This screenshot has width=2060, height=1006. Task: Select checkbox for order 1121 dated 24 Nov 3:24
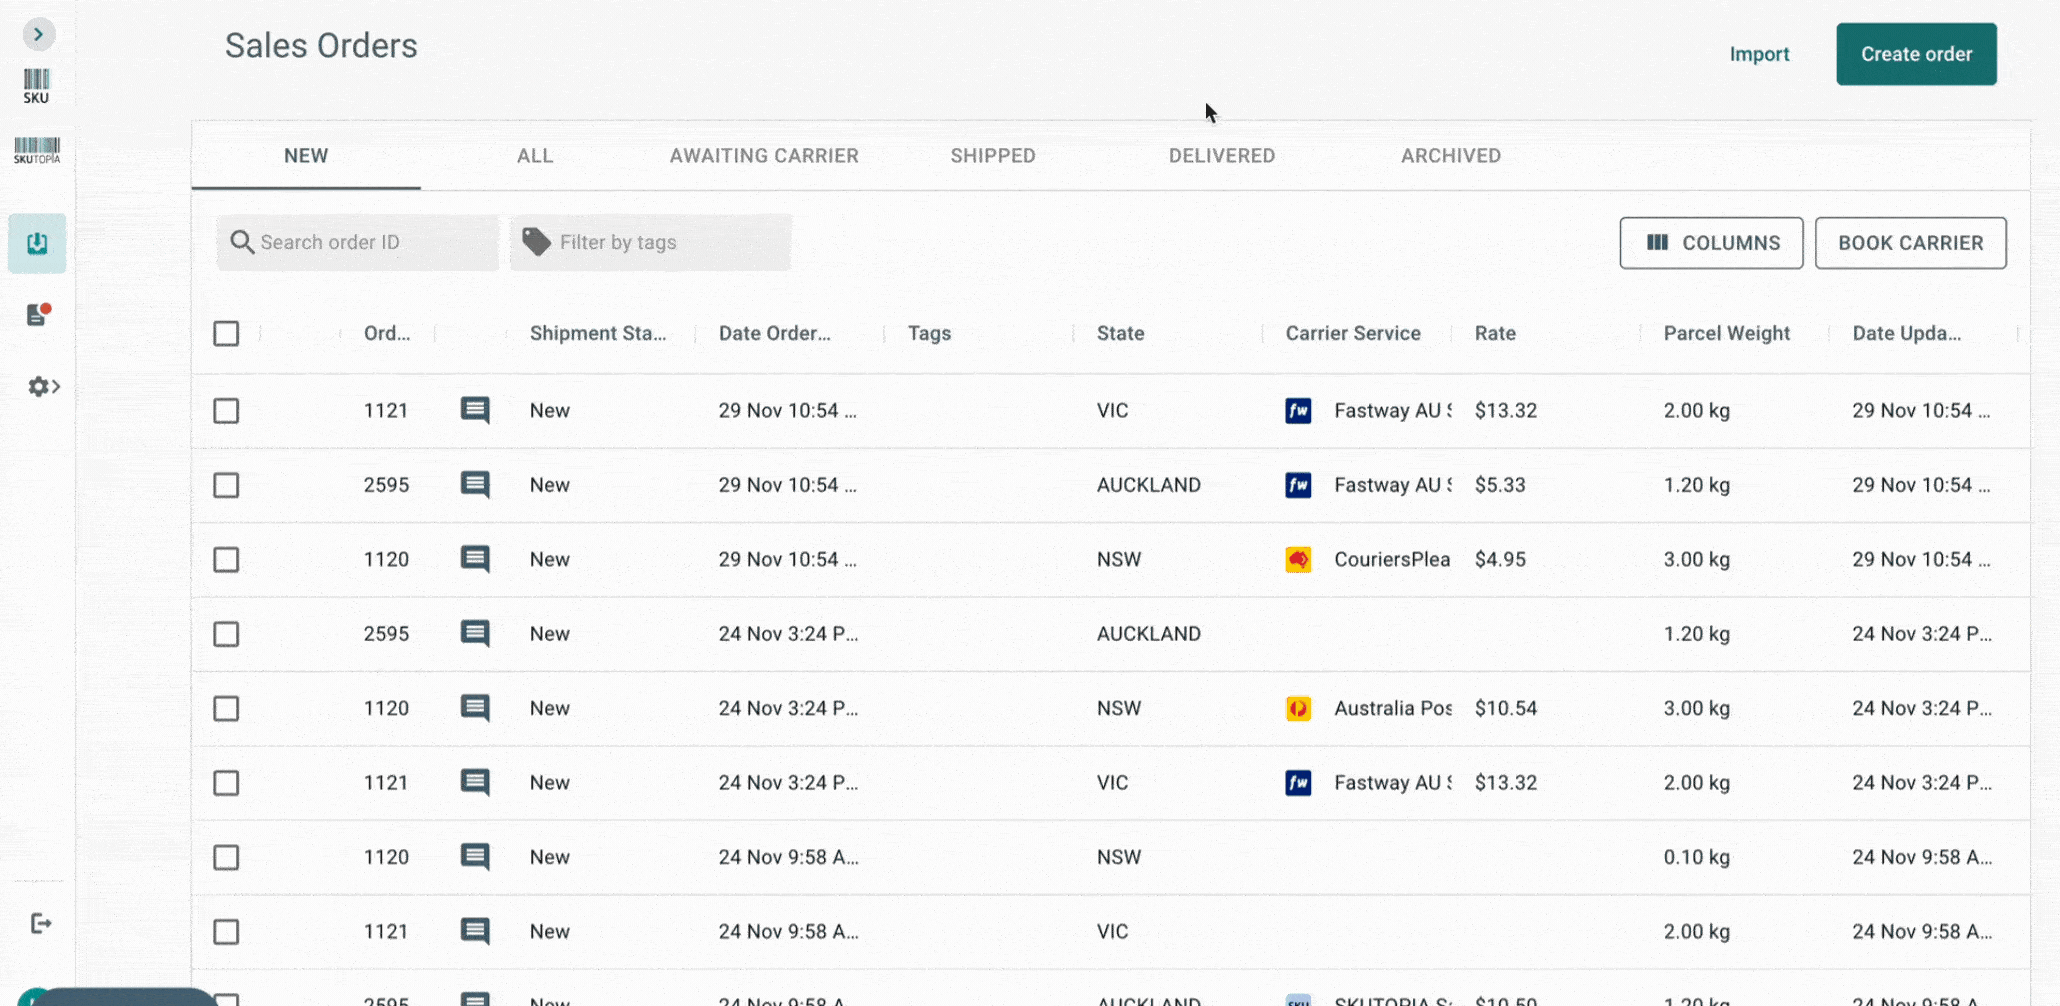(226, 782)
